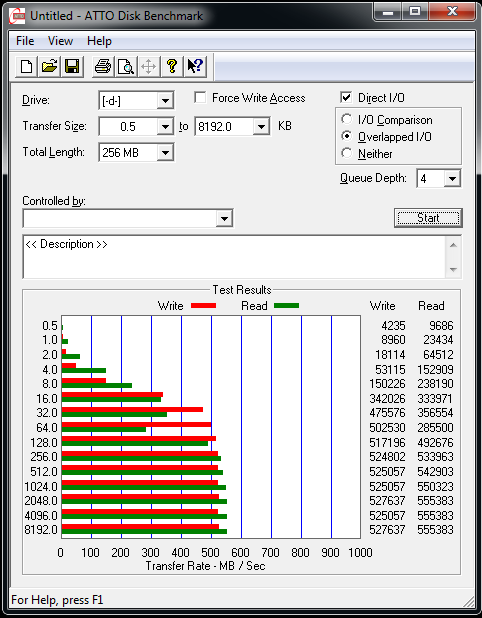This screenshot has height=618, width=482.
Task: Click the ATTO application icon in title bar
Action: tap(17, 16)
